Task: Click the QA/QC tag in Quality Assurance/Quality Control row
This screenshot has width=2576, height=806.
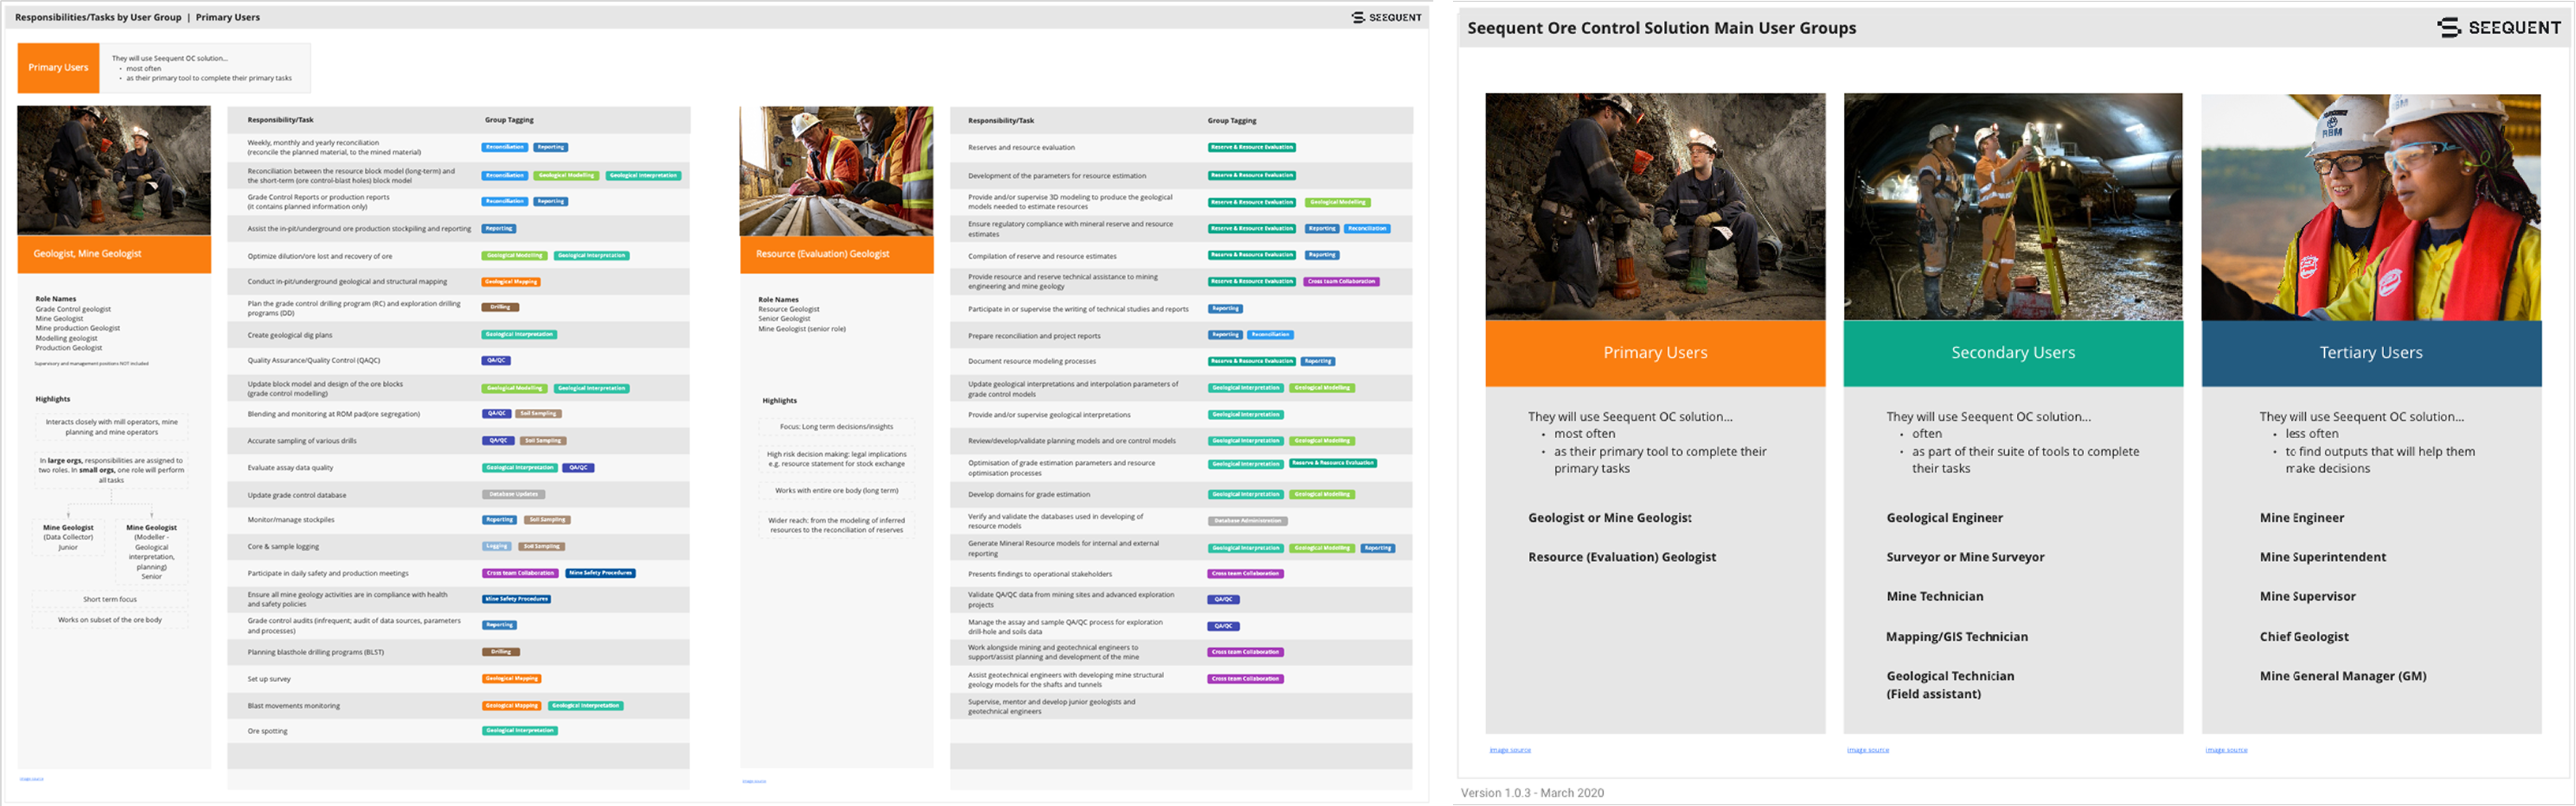Action: pos(497,361)
